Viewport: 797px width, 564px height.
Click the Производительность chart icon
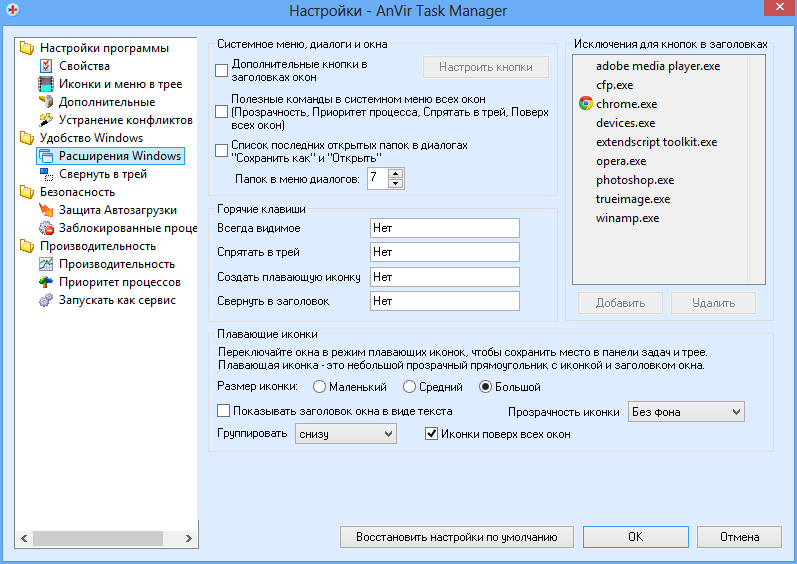click(x=46, y=264)
